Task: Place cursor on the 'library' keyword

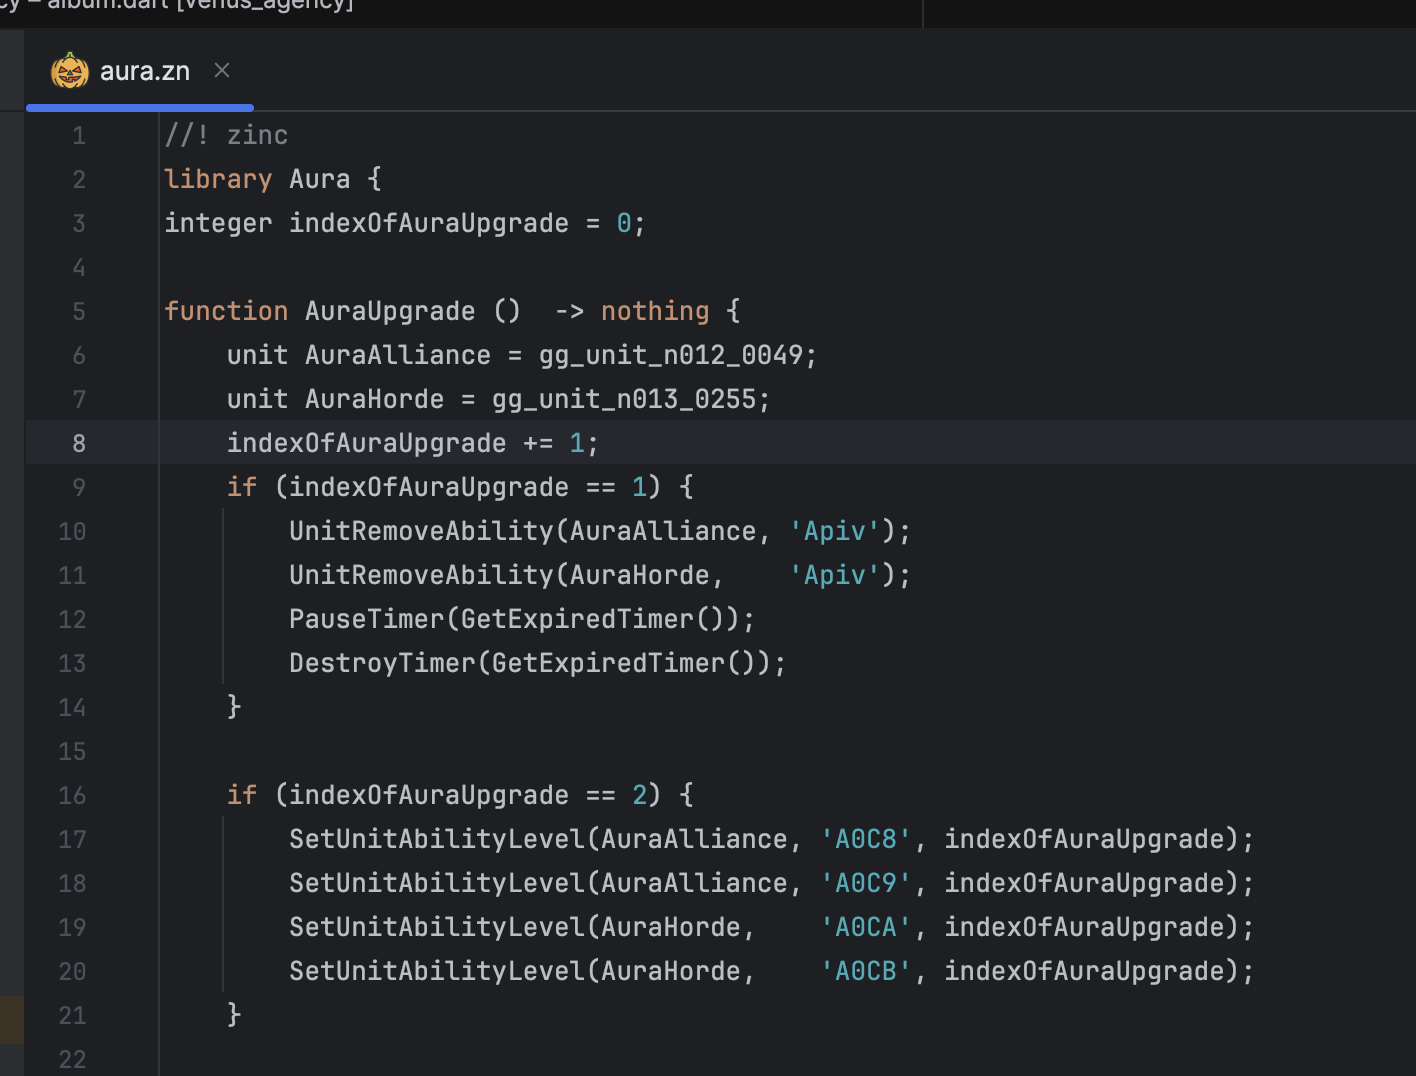Action: coord(218,179)
